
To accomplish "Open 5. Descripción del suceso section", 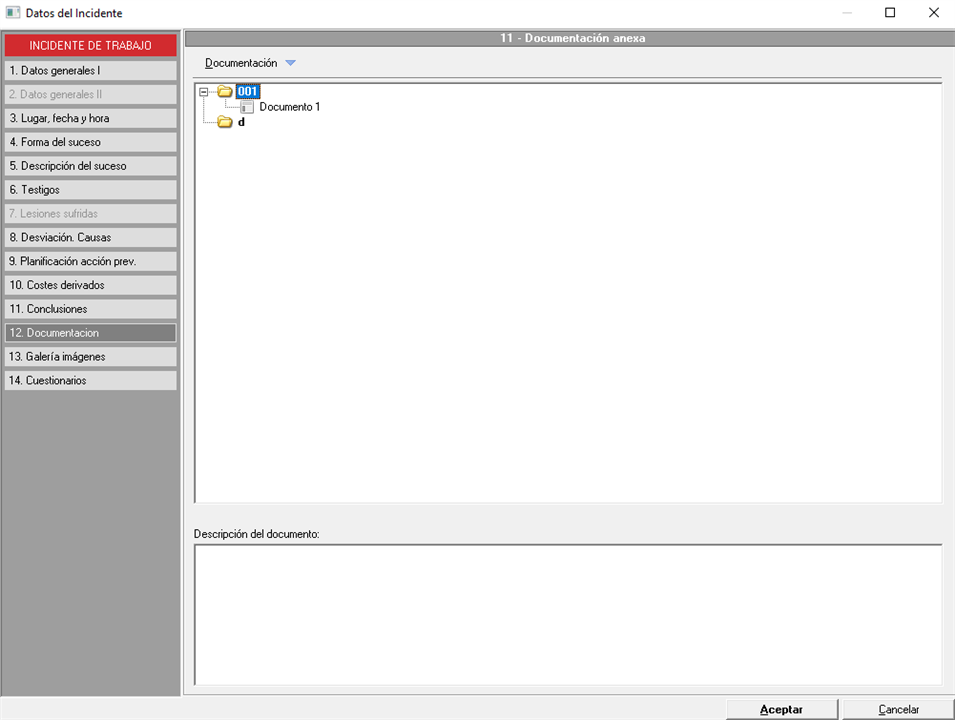I will pos(90,166).
